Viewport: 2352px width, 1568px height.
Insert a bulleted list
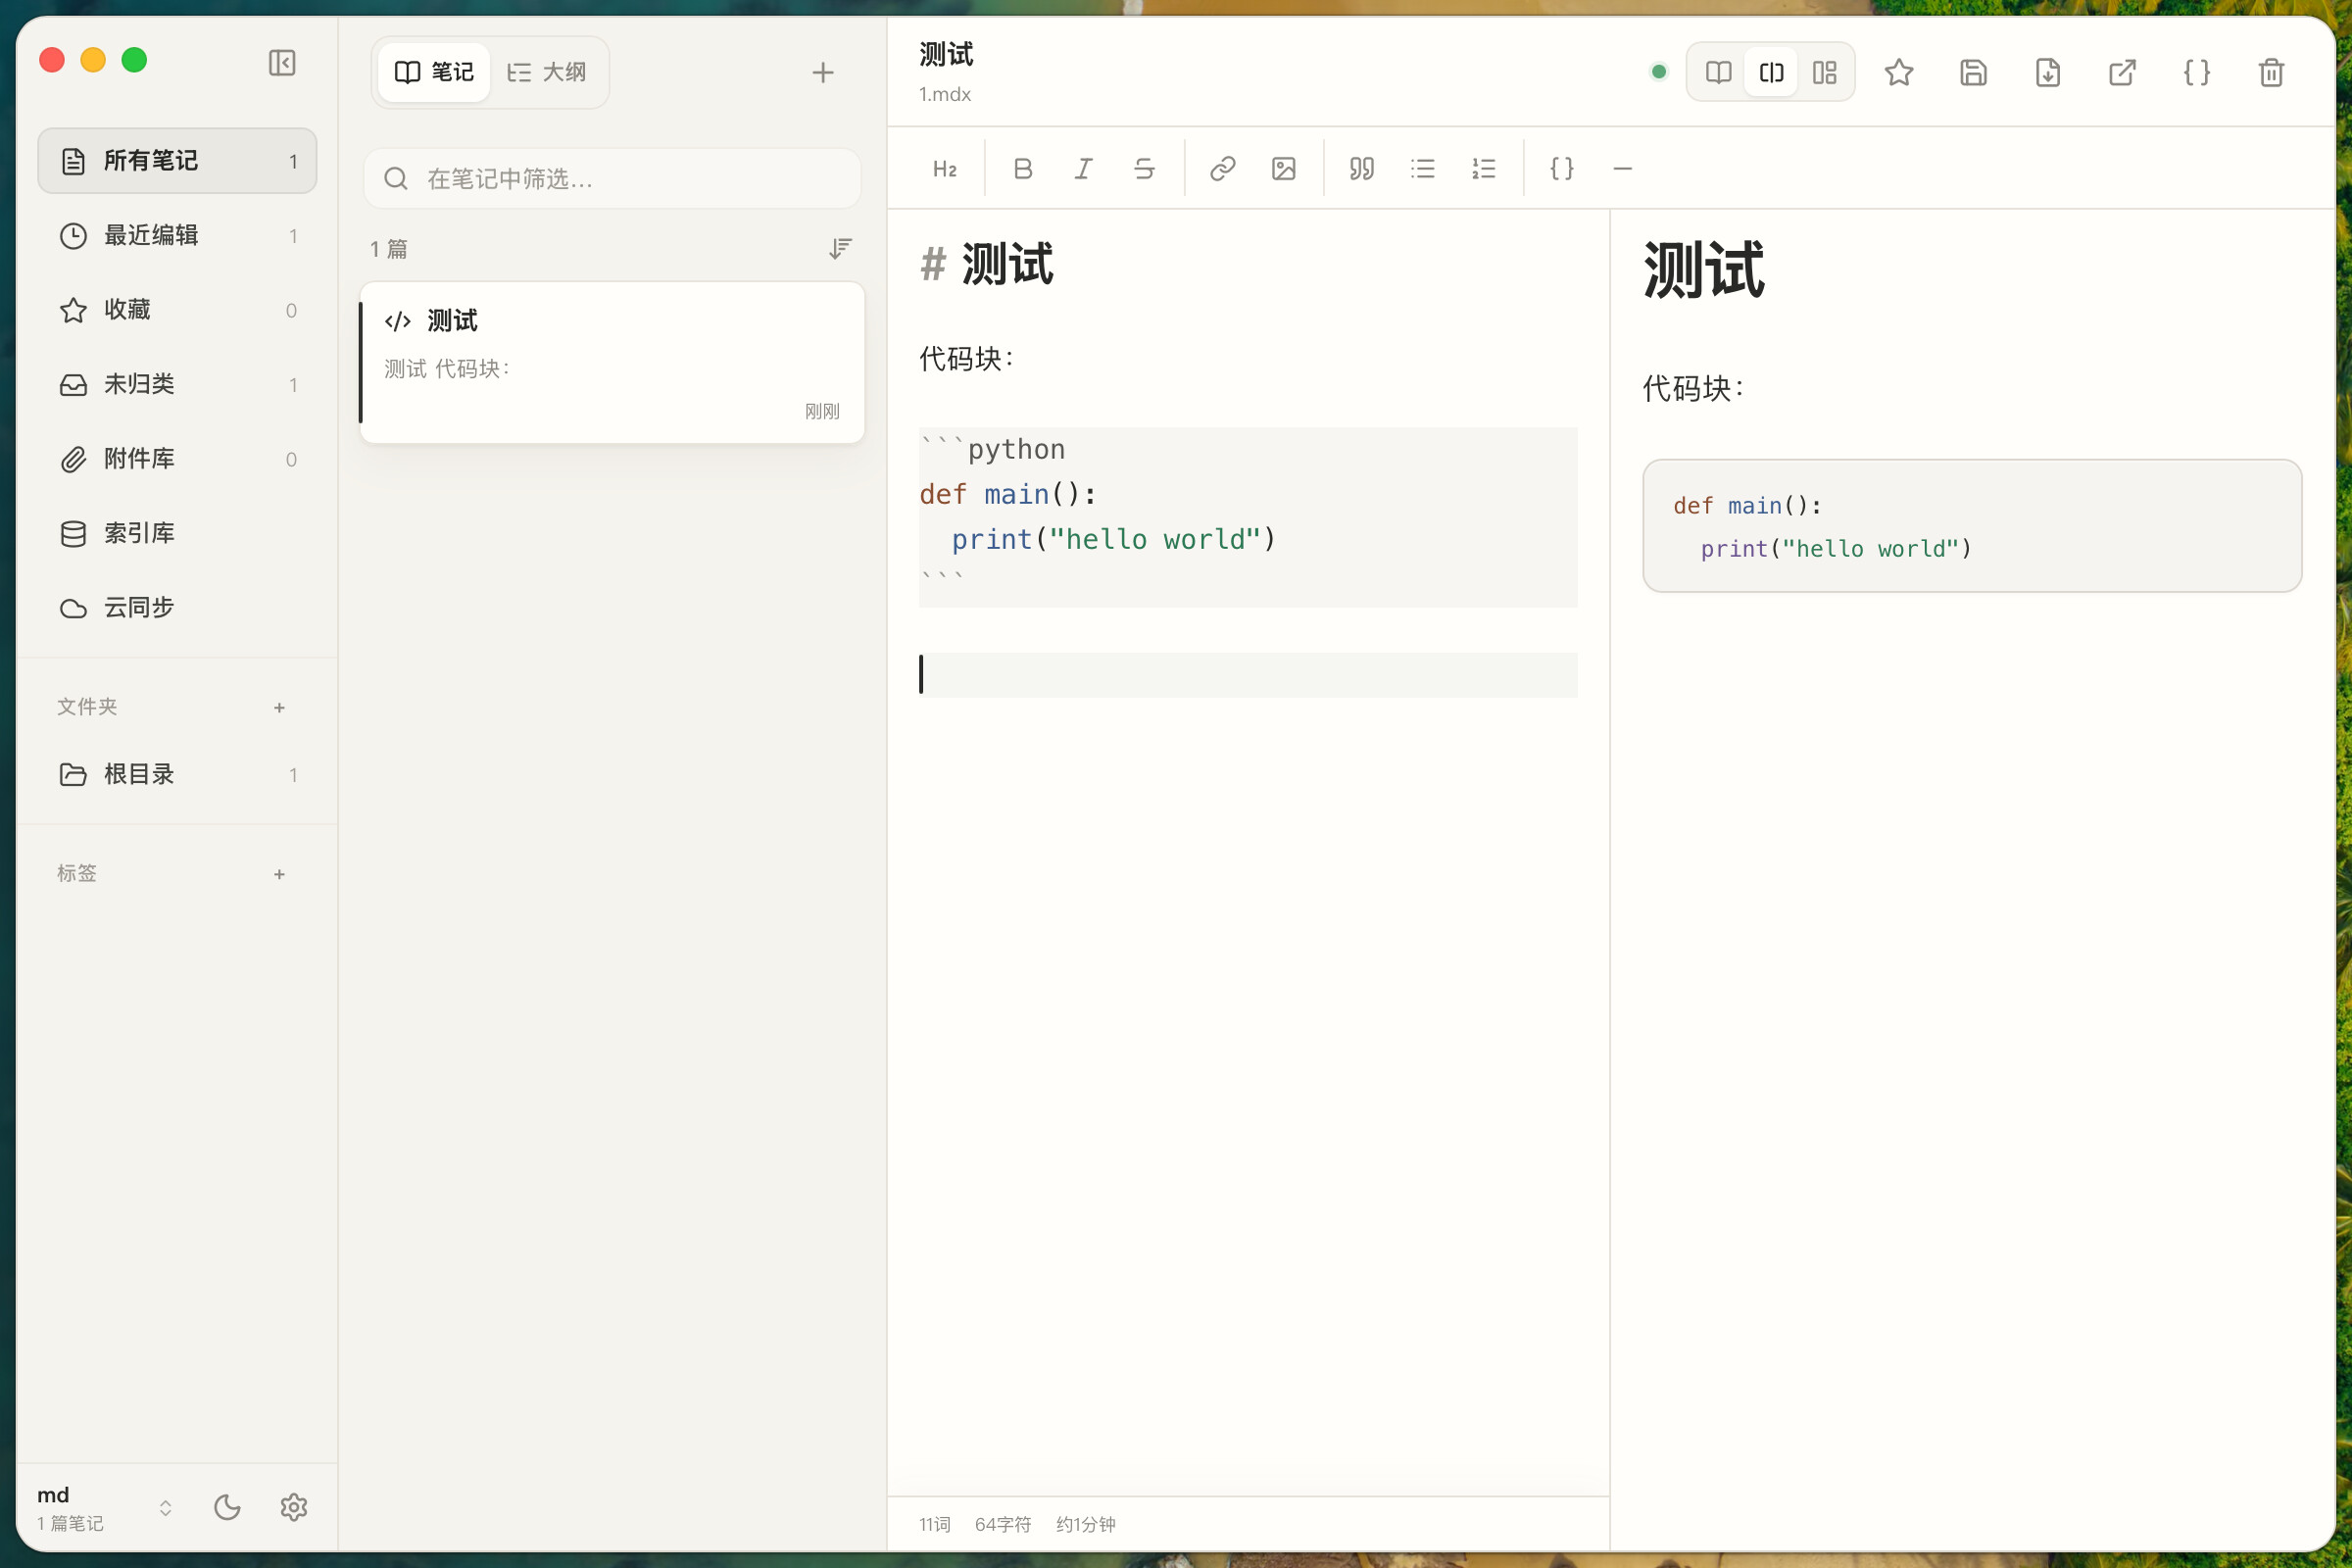[x=1422, y=169]
